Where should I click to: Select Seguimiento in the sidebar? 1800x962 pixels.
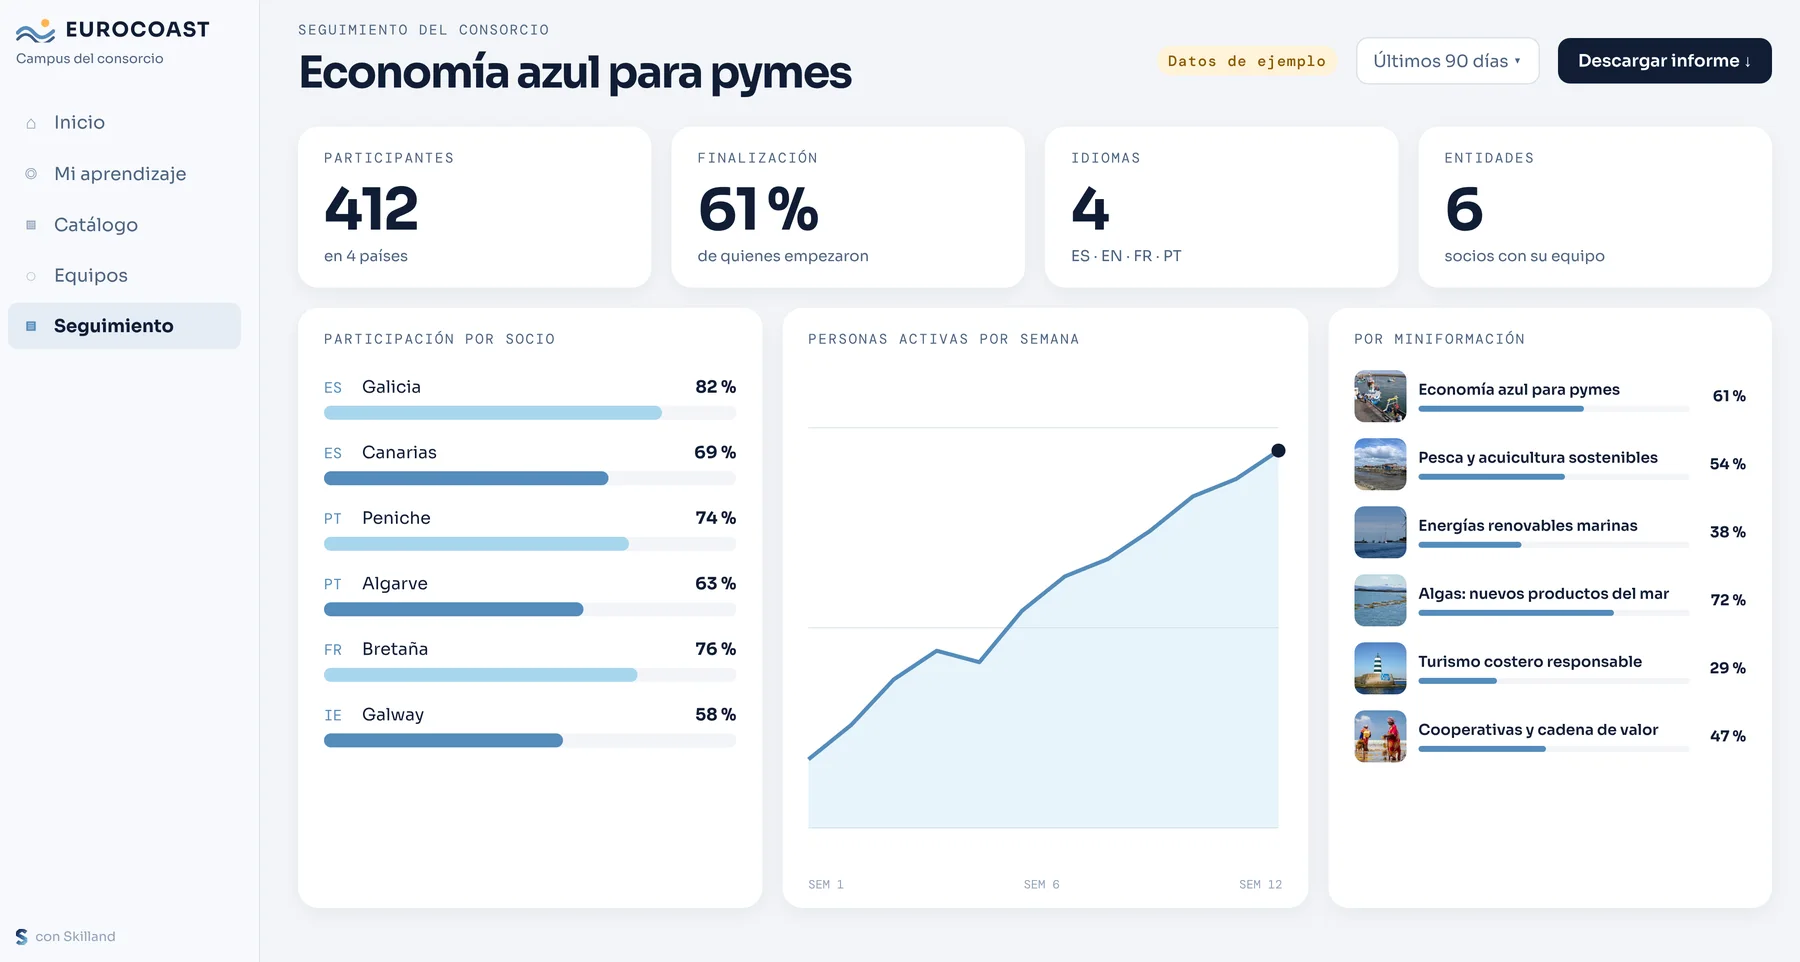pos(124,326)
